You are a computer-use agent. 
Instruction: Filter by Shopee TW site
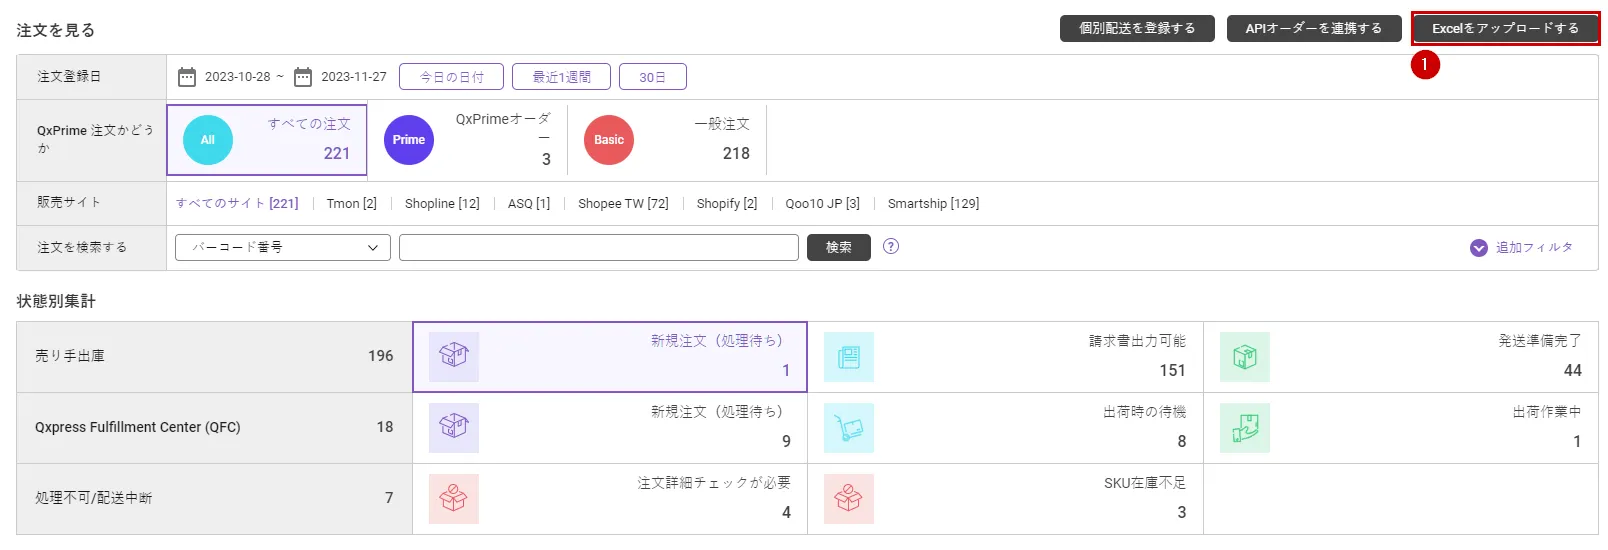tap(623, 203)
